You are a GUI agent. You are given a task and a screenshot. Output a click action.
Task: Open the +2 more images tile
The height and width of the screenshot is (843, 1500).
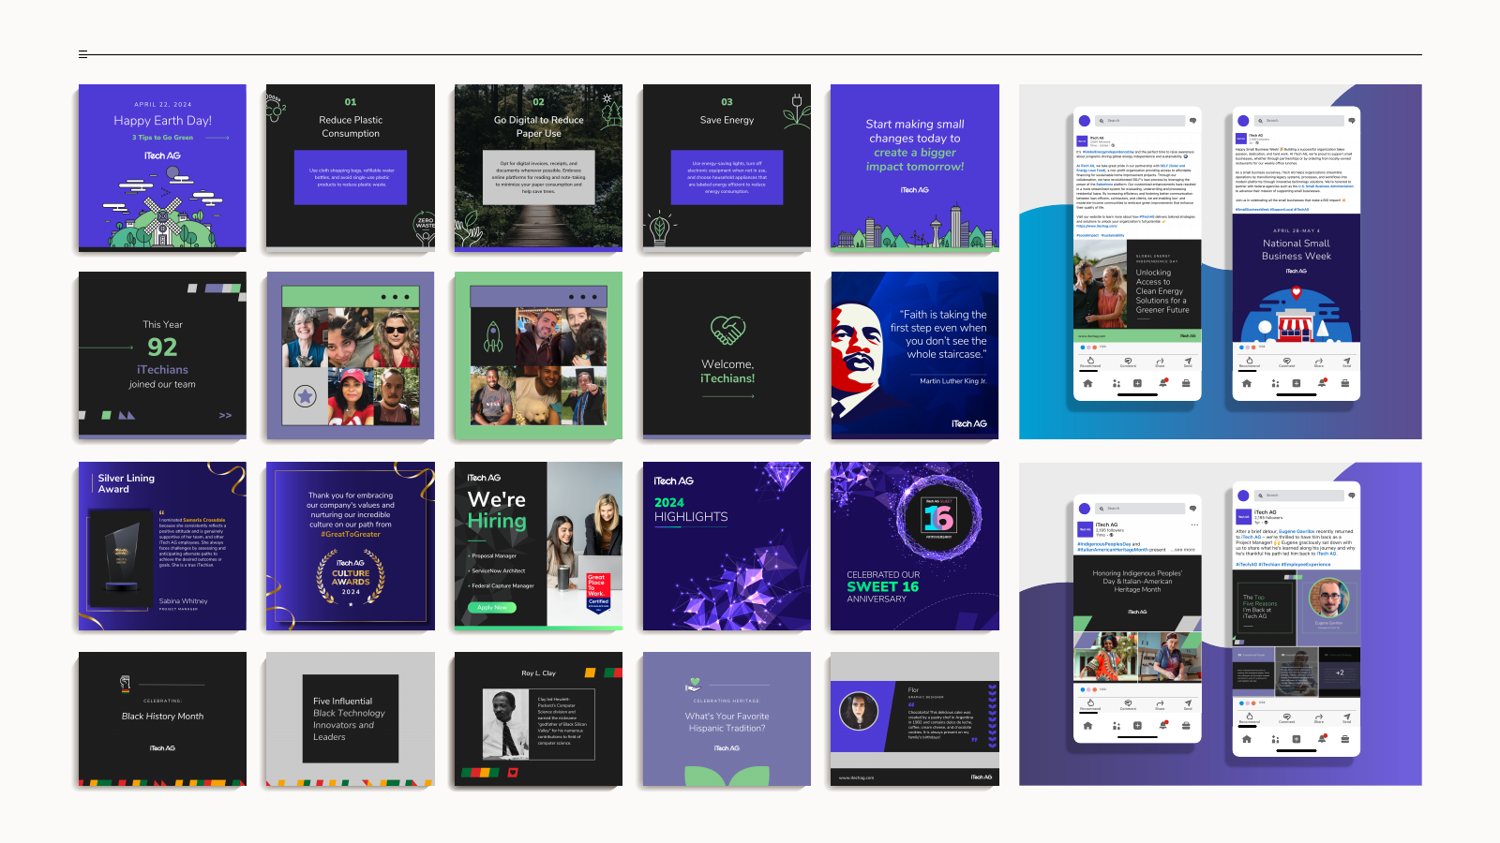[x=1339, y=672]
